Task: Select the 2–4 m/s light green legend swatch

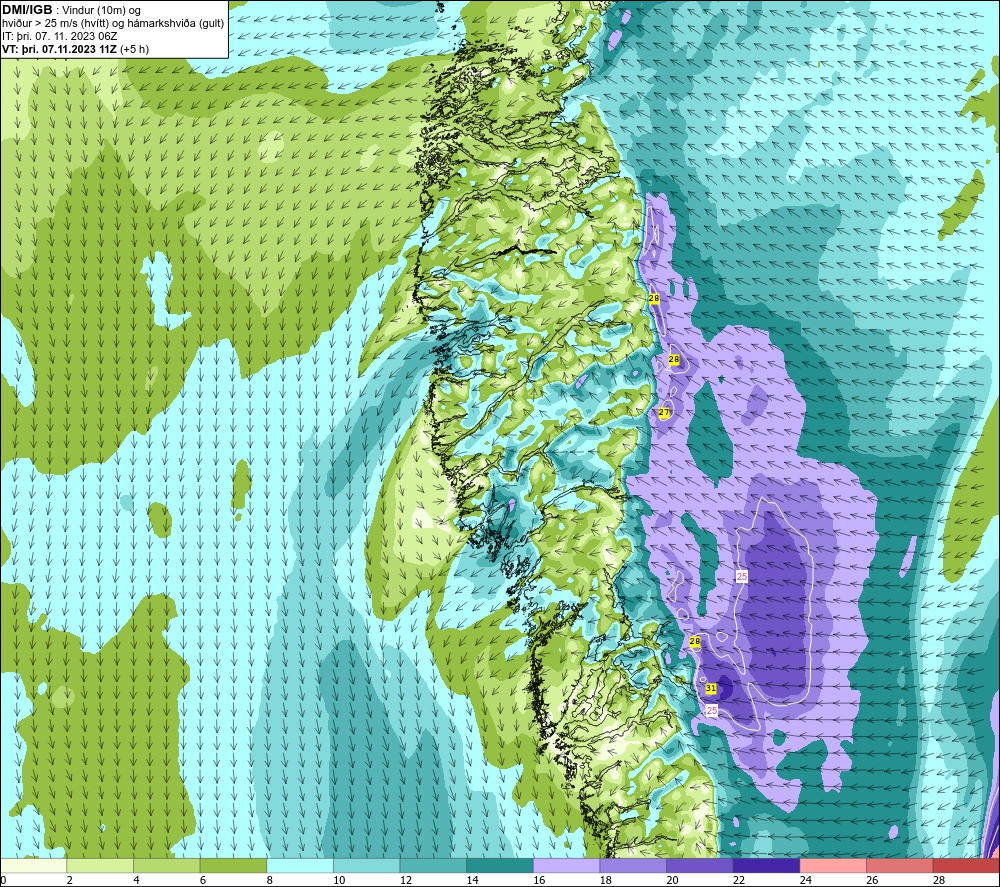Action: pos(100,865)
